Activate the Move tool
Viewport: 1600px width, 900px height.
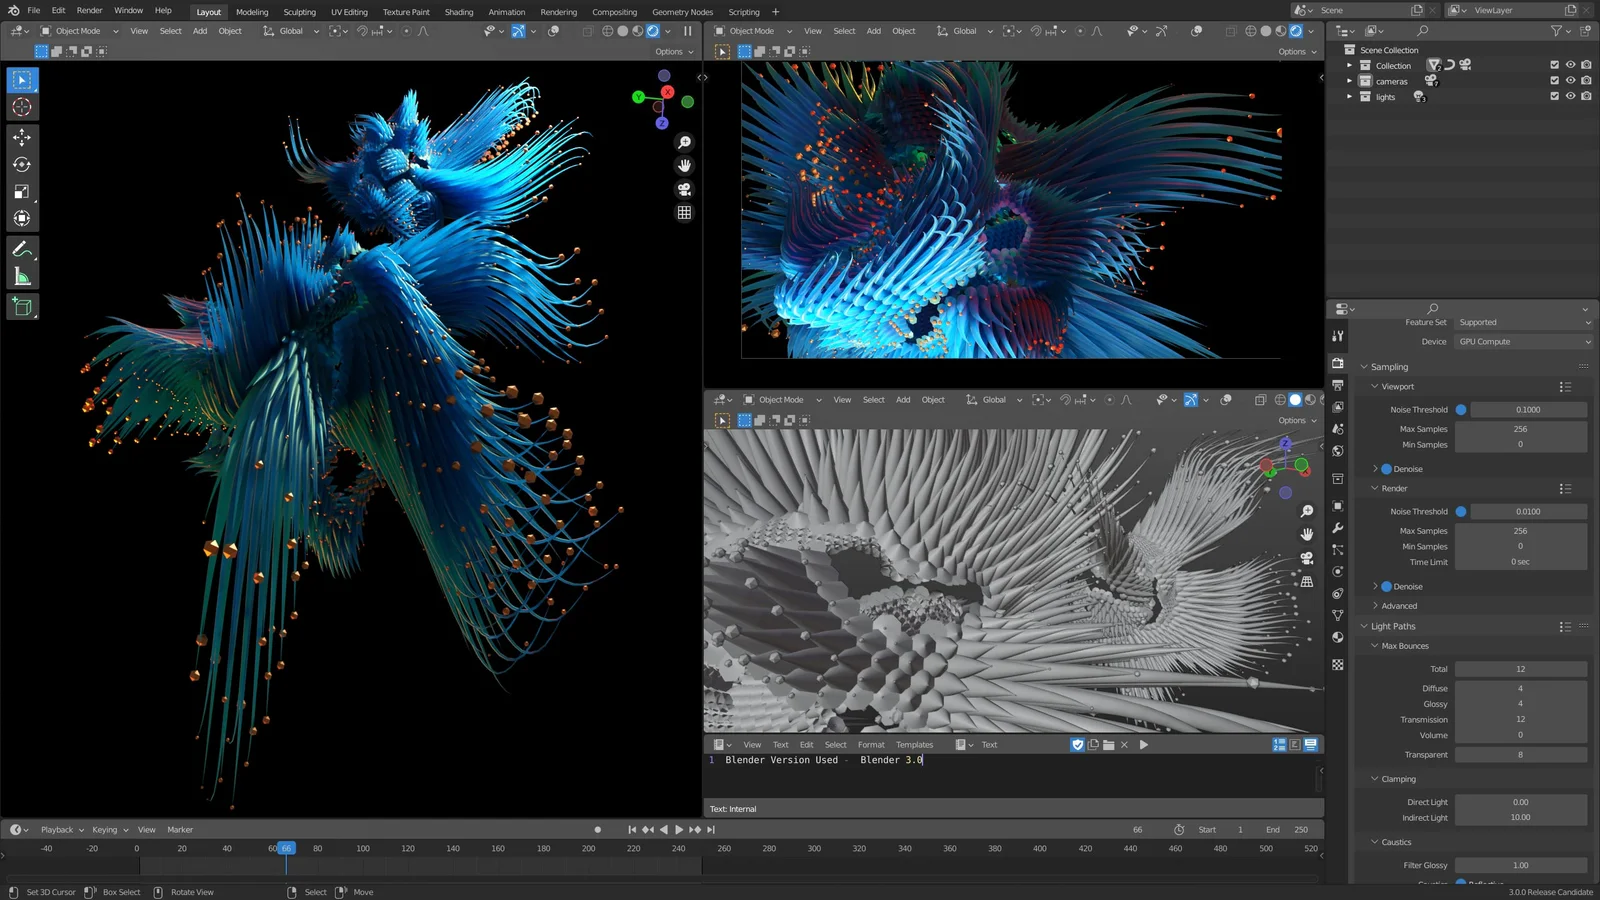click(22, 137)
